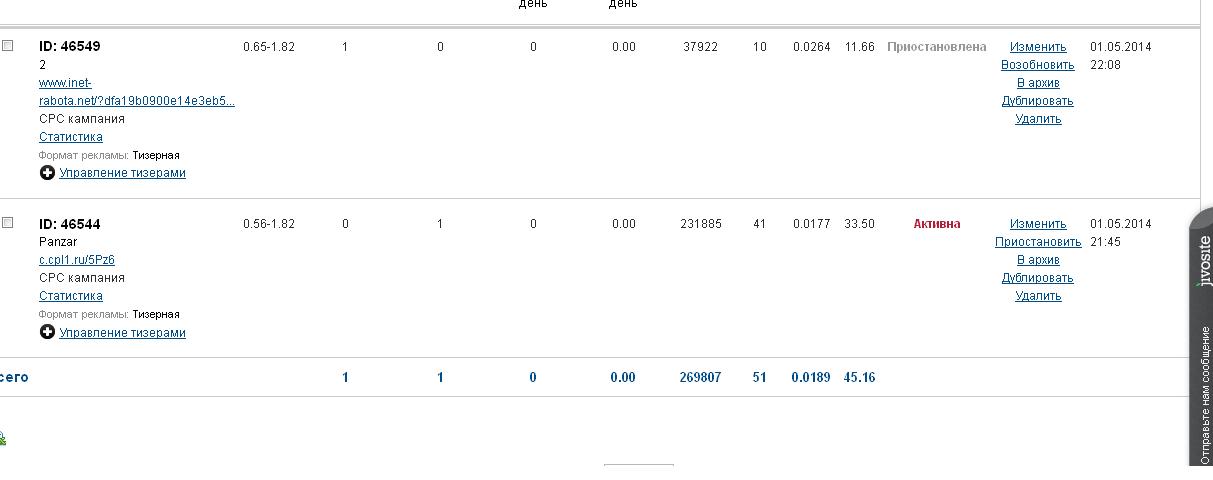Click plus icon for campaign 46549 teasers
Viewport: 1213px width, 480px height.
point(47,173)
